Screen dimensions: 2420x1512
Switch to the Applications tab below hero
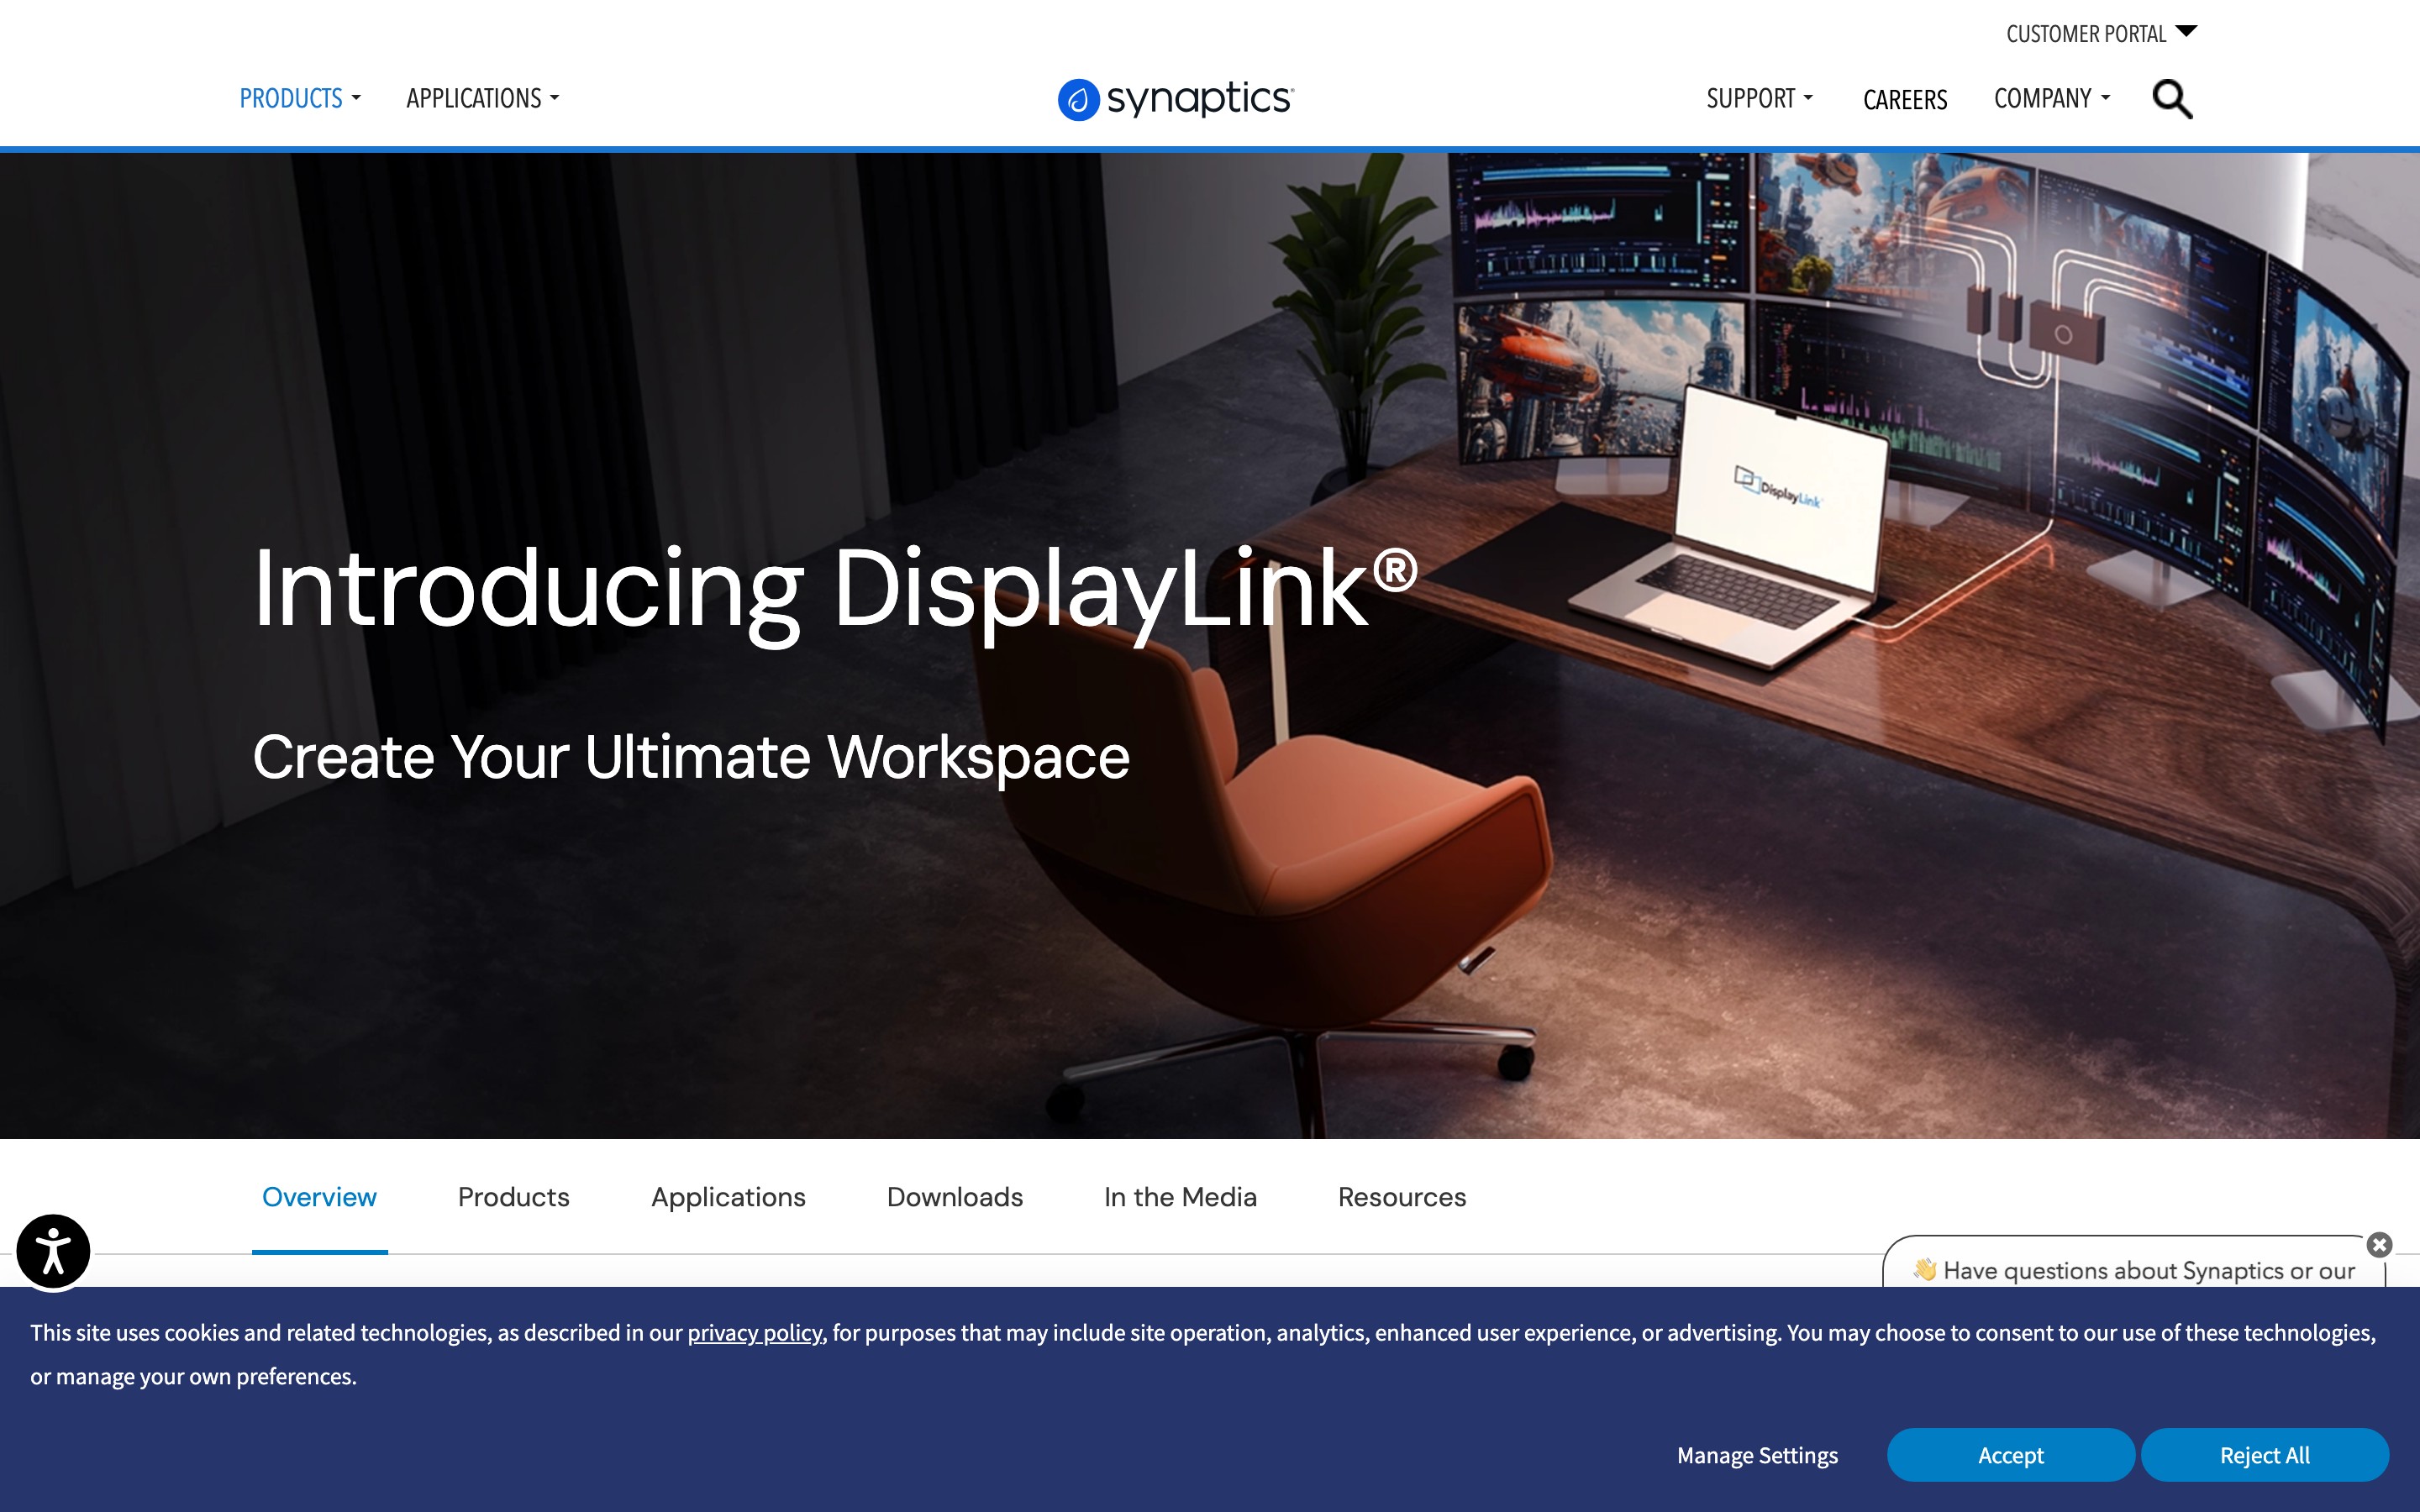click(728, 1197)
